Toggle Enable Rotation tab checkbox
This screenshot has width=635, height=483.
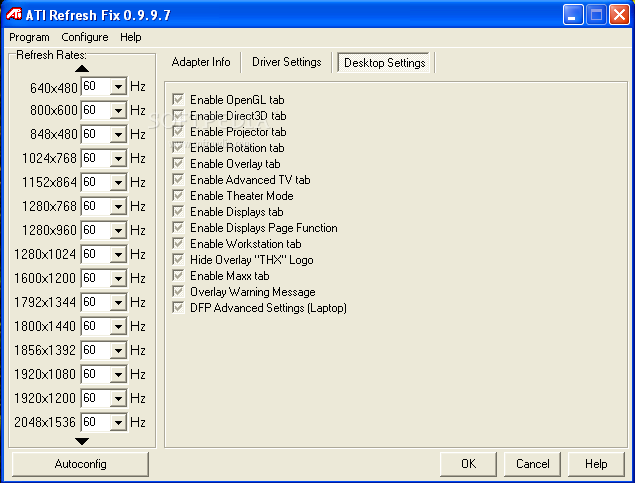pyautogui.click(x=178, y=147)
